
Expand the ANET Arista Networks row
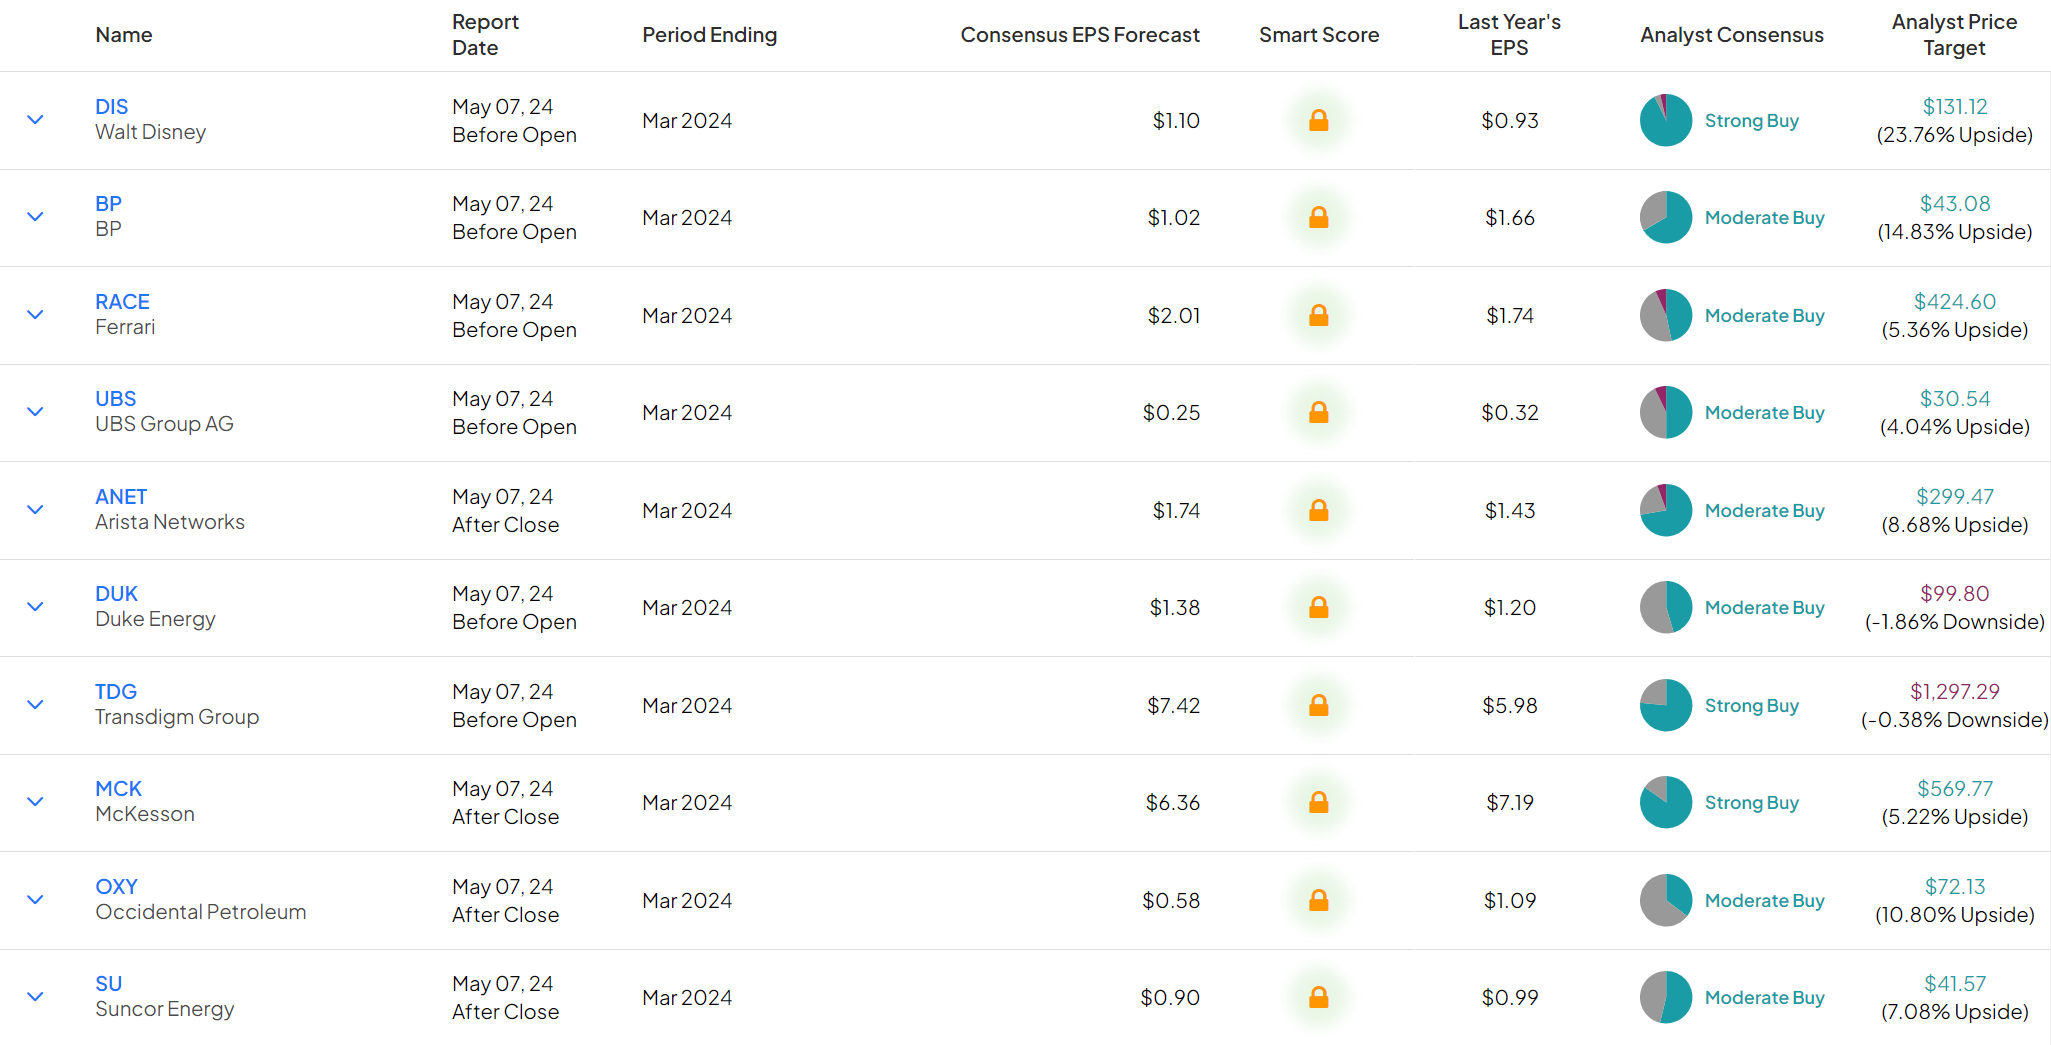click(35, 510)
